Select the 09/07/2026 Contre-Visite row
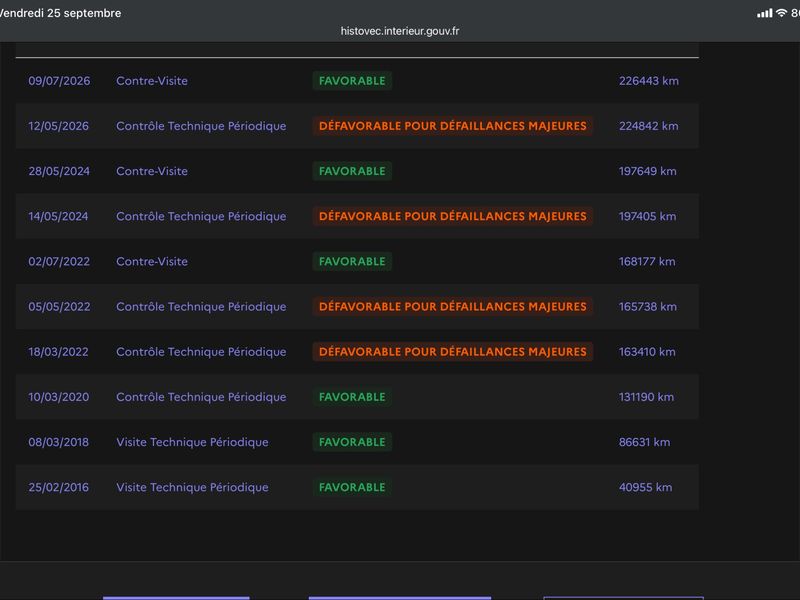Screen dimensions: 800x600 357,81
